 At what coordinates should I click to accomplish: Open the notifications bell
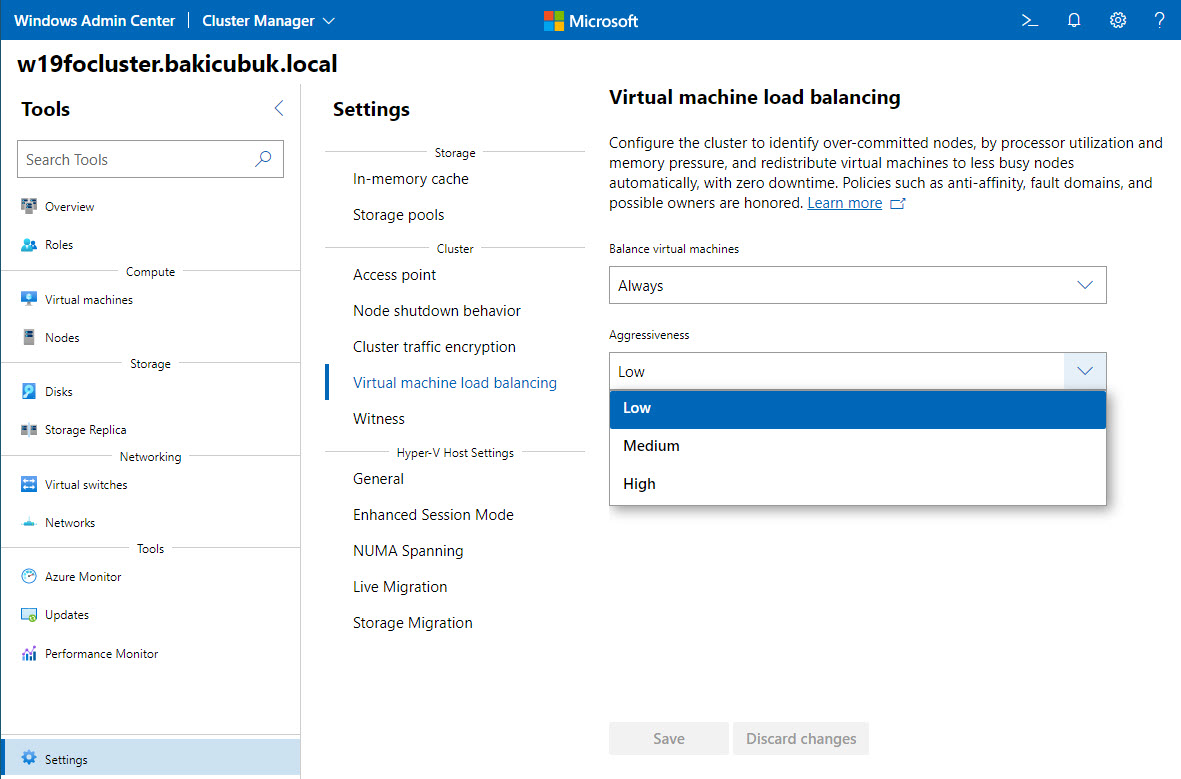click(x=1074, y=20)
